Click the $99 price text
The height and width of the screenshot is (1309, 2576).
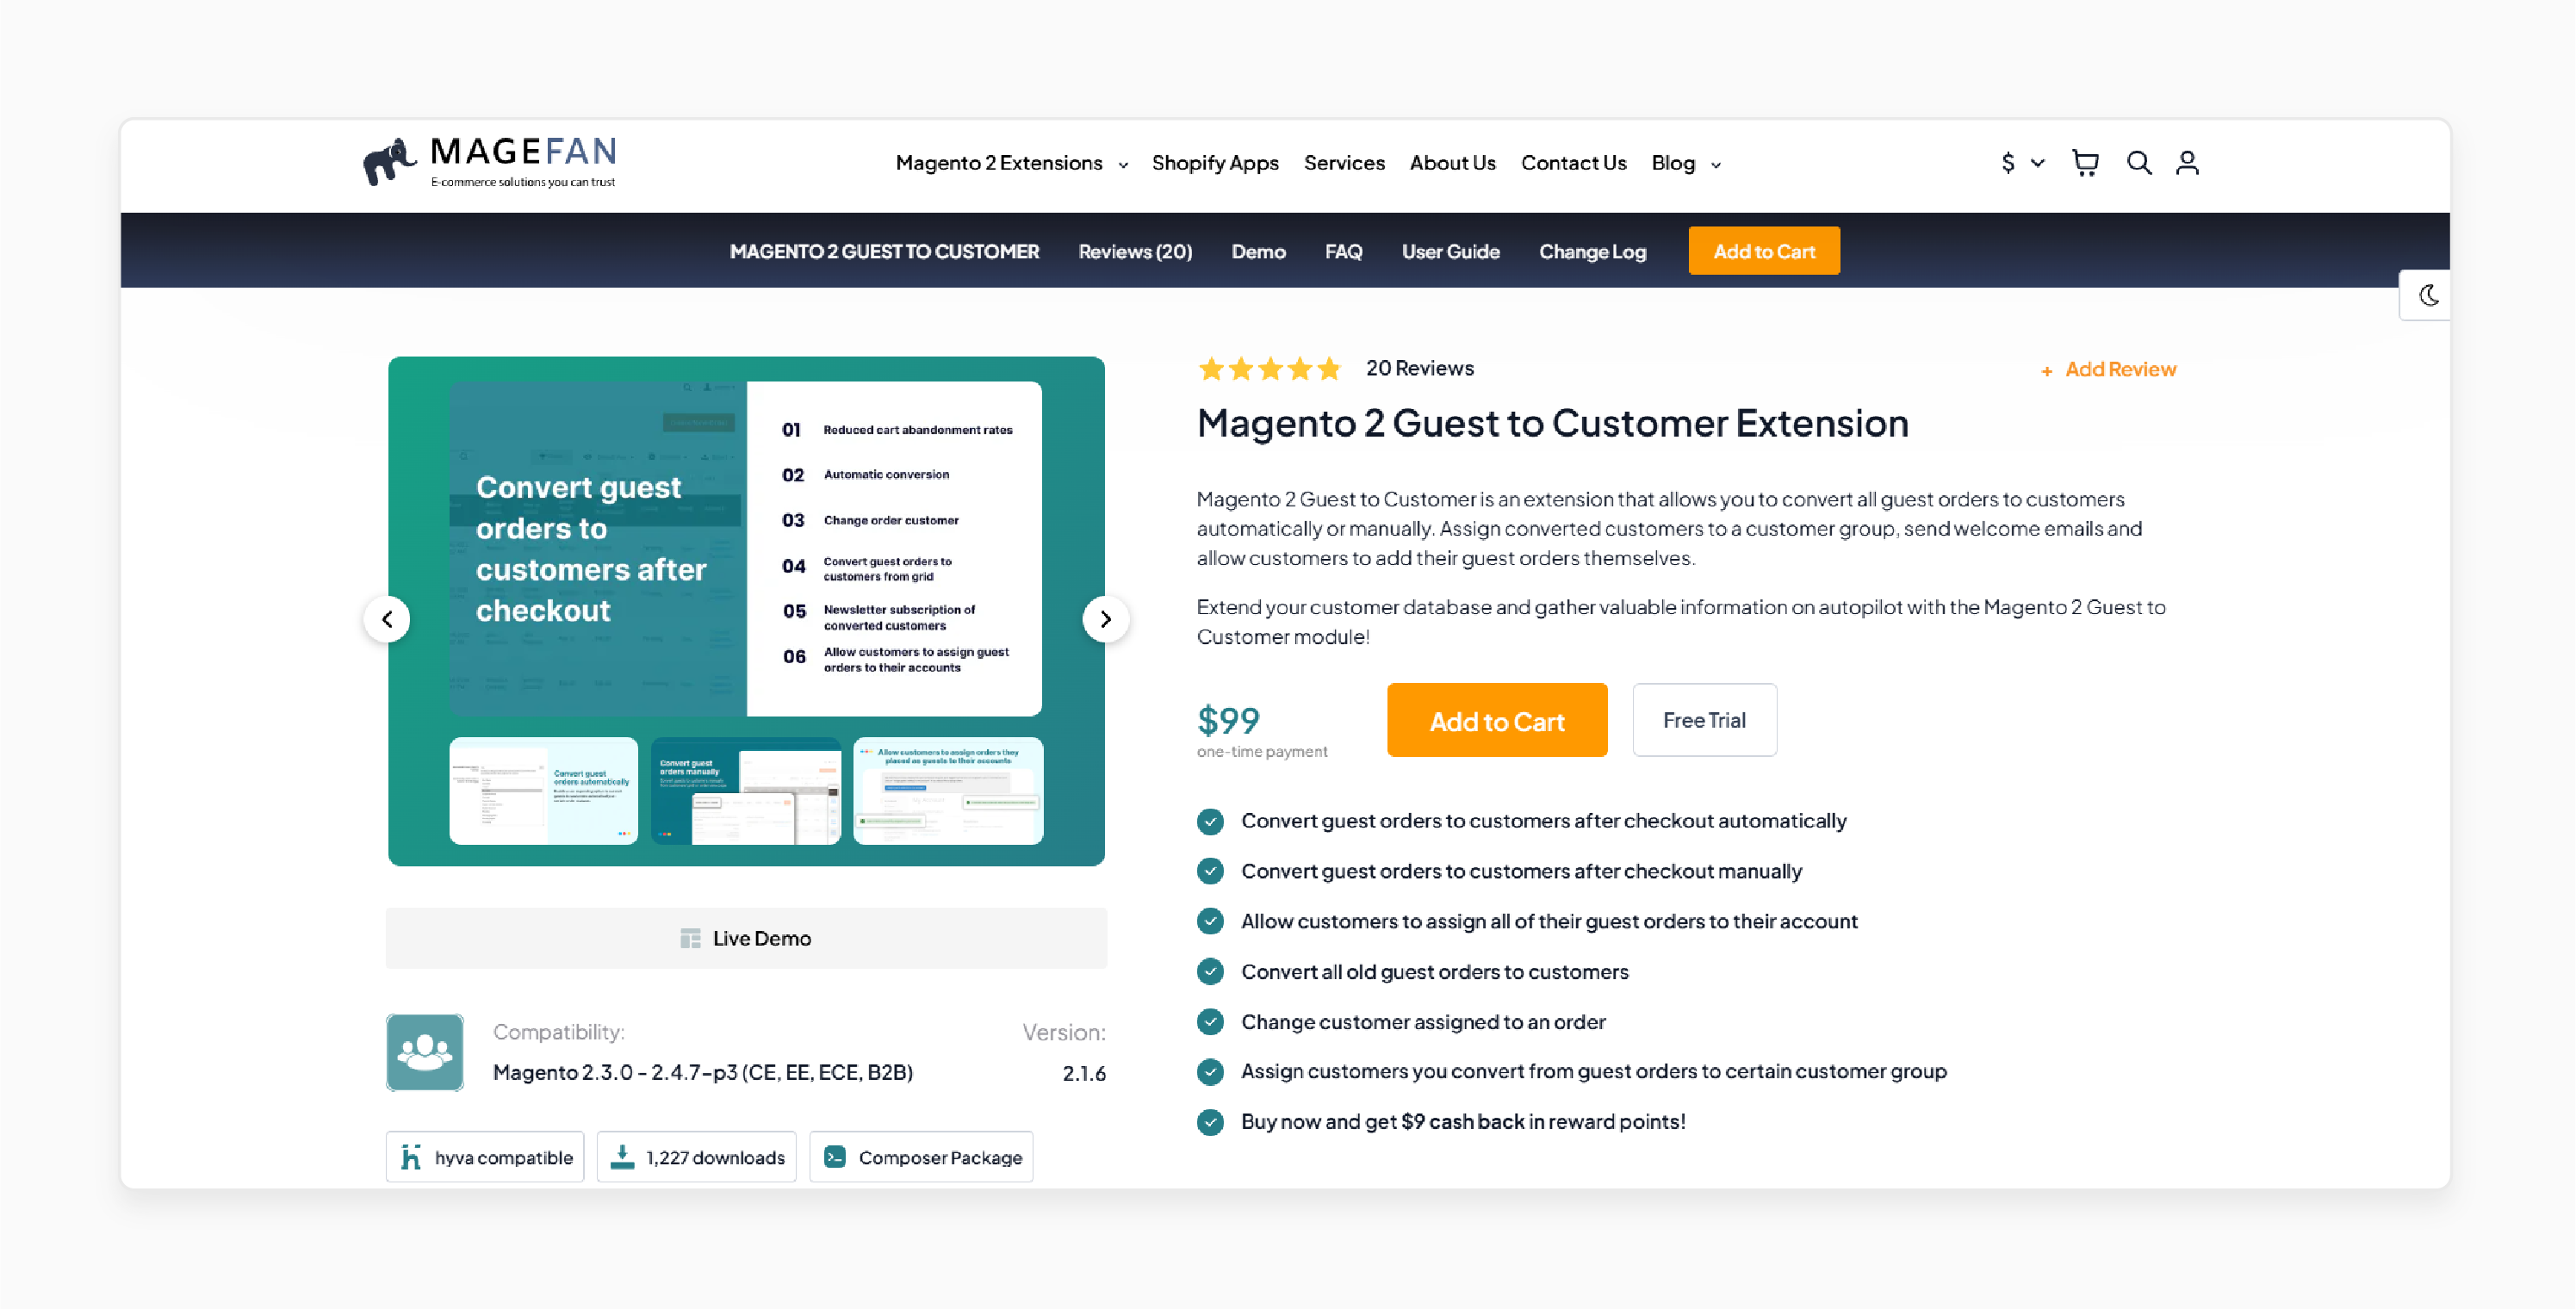tap(1228, 720)
